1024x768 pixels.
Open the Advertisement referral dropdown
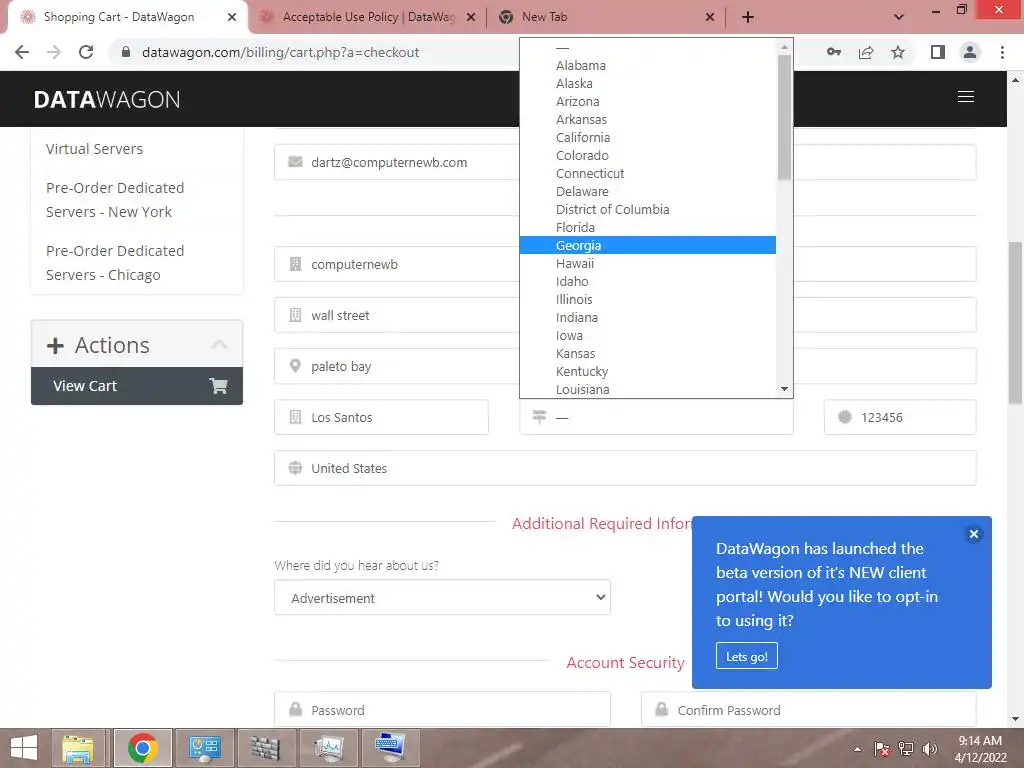[x=442, y=598]
